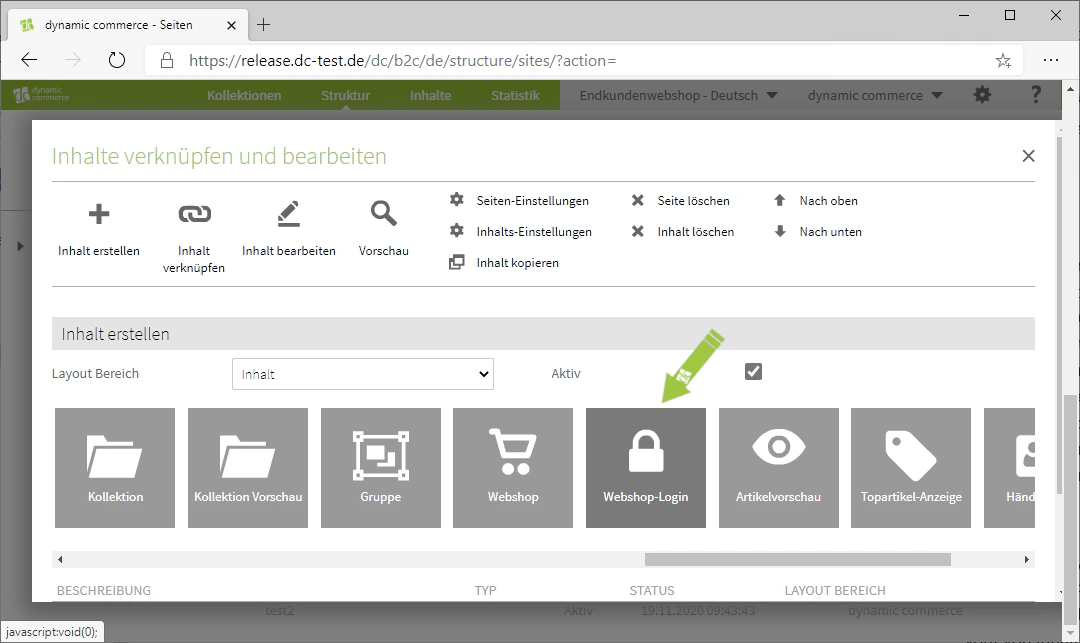
Task: Expand the Endkundenwebshop - Deutsch dropdown
Action: [x=678, y=96]
